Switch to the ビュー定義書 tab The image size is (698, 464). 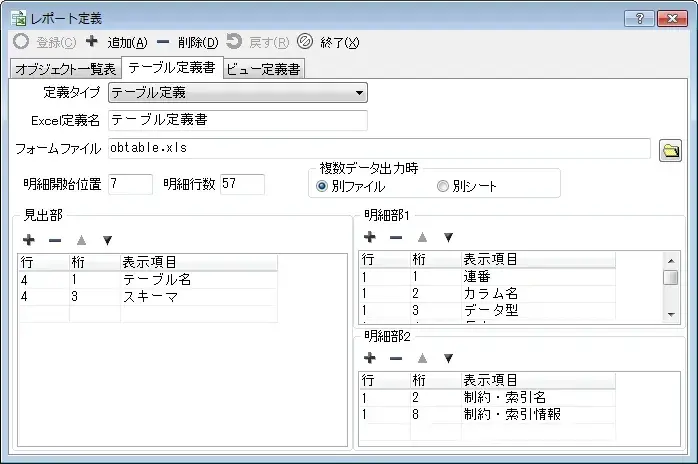click(263, 69)
